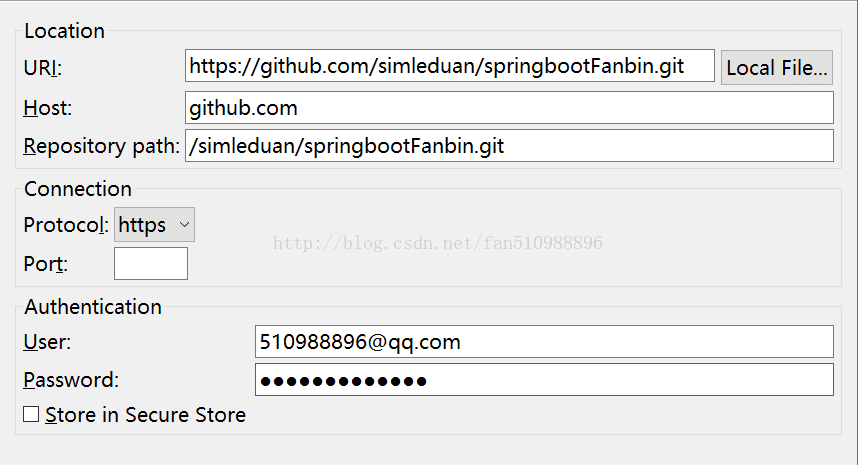Click the Authentication group heading
Viewport: 858px width, 465px height.
click(x=93, y=307)
